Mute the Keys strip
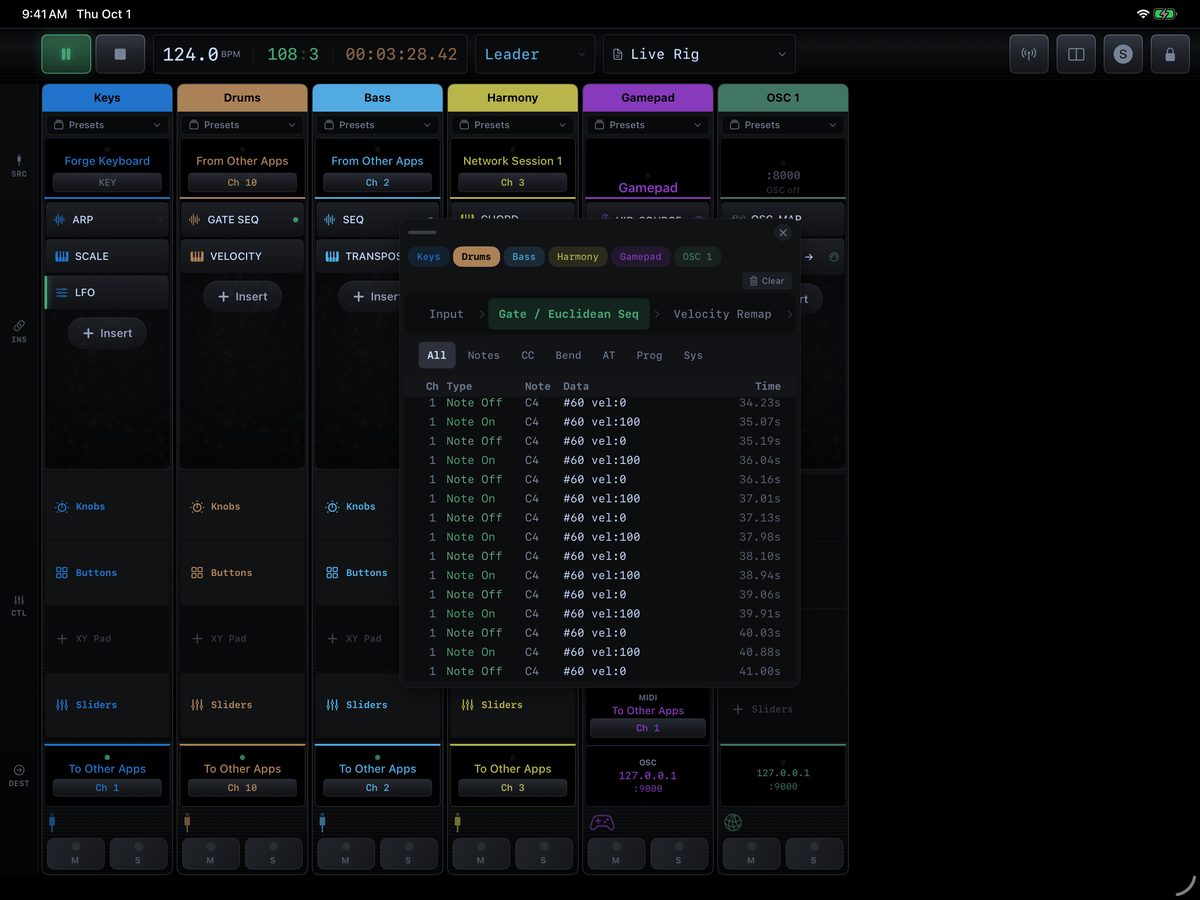1200x900 pixels. pyautogui.click(x=75, y=854)
